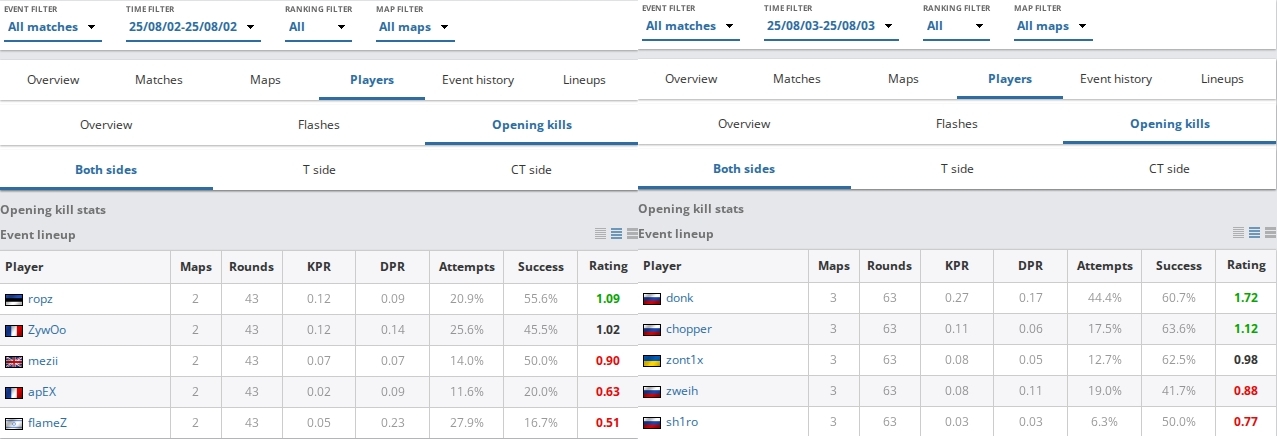Click apEX's 20.0% success value

[x=541, y=392]
